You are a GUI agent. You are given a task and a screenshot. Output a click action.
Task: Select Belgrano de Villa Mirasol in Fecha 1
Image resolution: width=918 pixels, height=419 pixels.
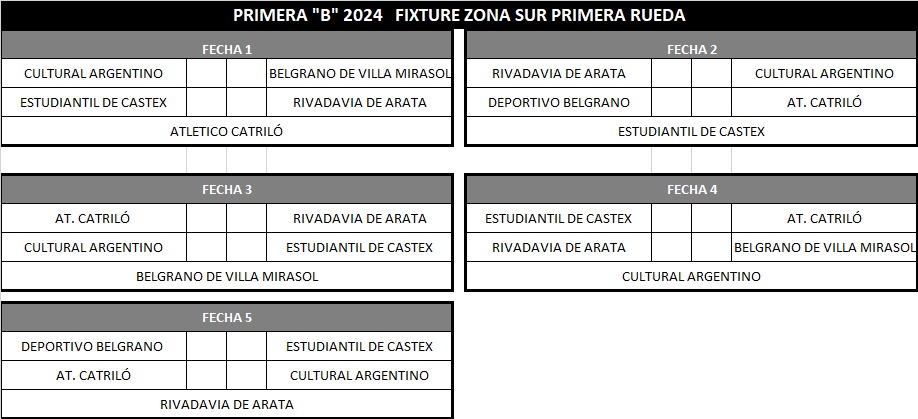click(360, 73)
